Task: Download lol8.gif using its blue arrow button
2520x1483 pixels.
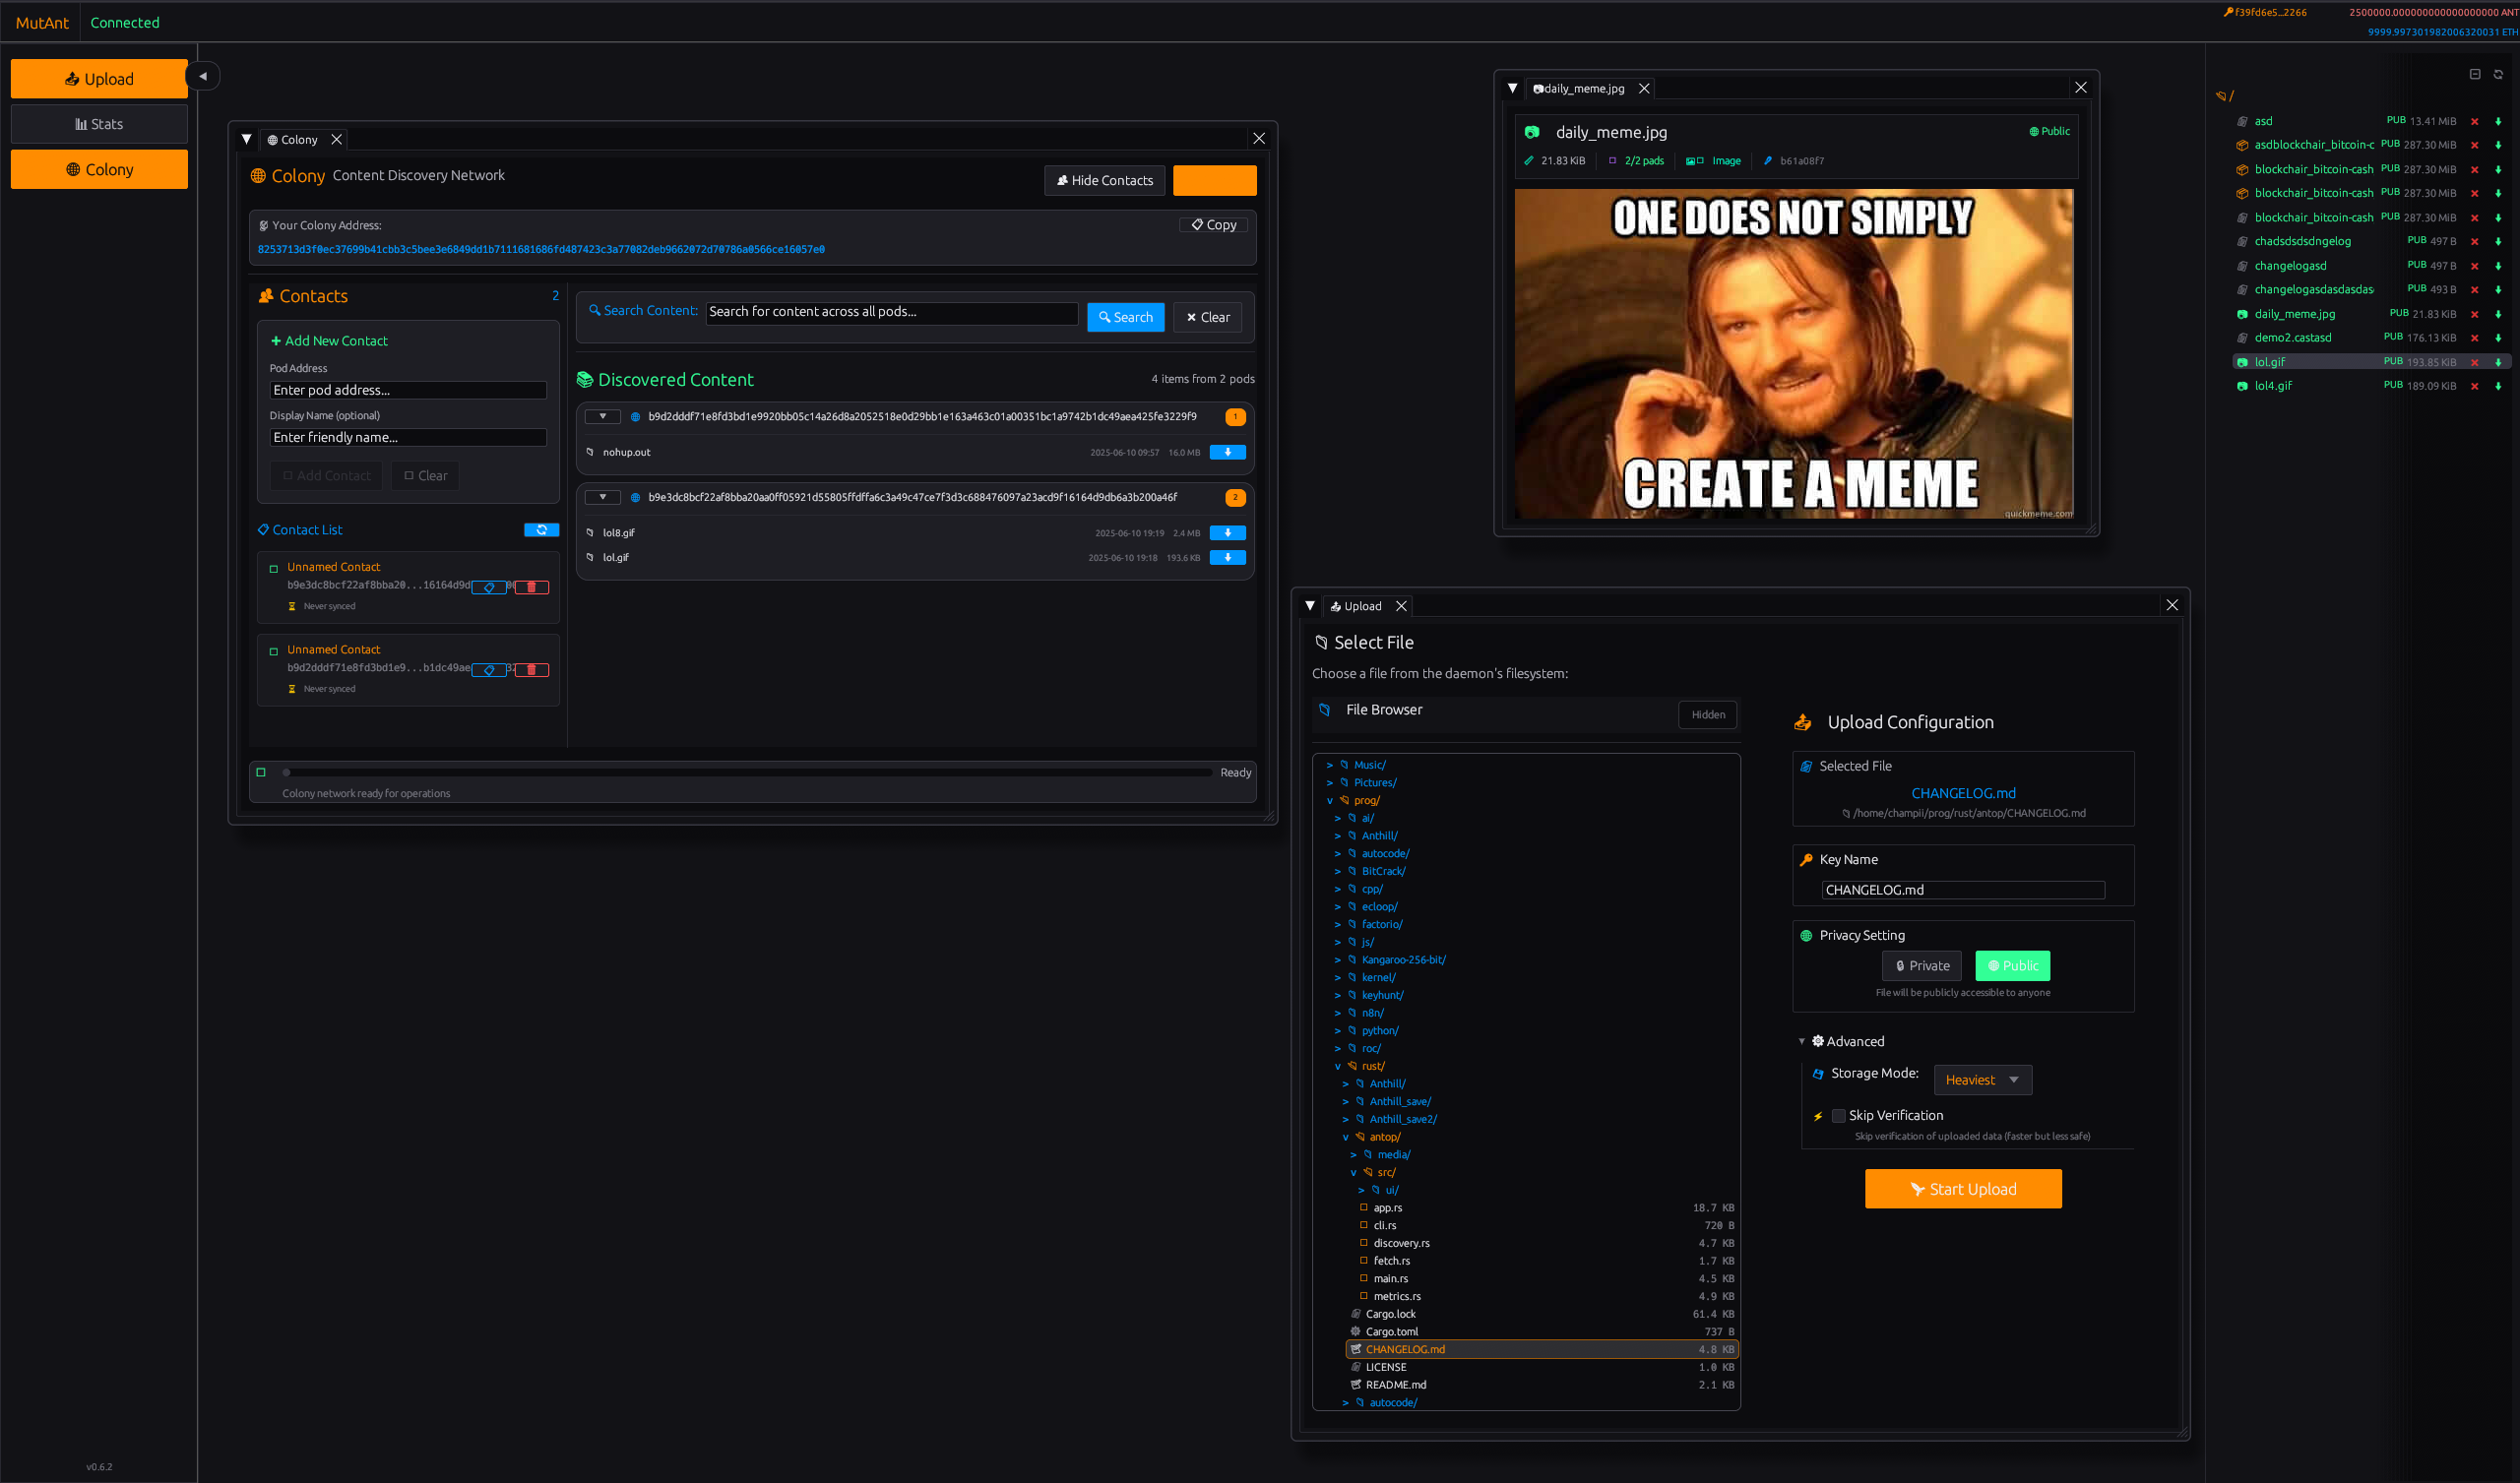Action: 1227,533
